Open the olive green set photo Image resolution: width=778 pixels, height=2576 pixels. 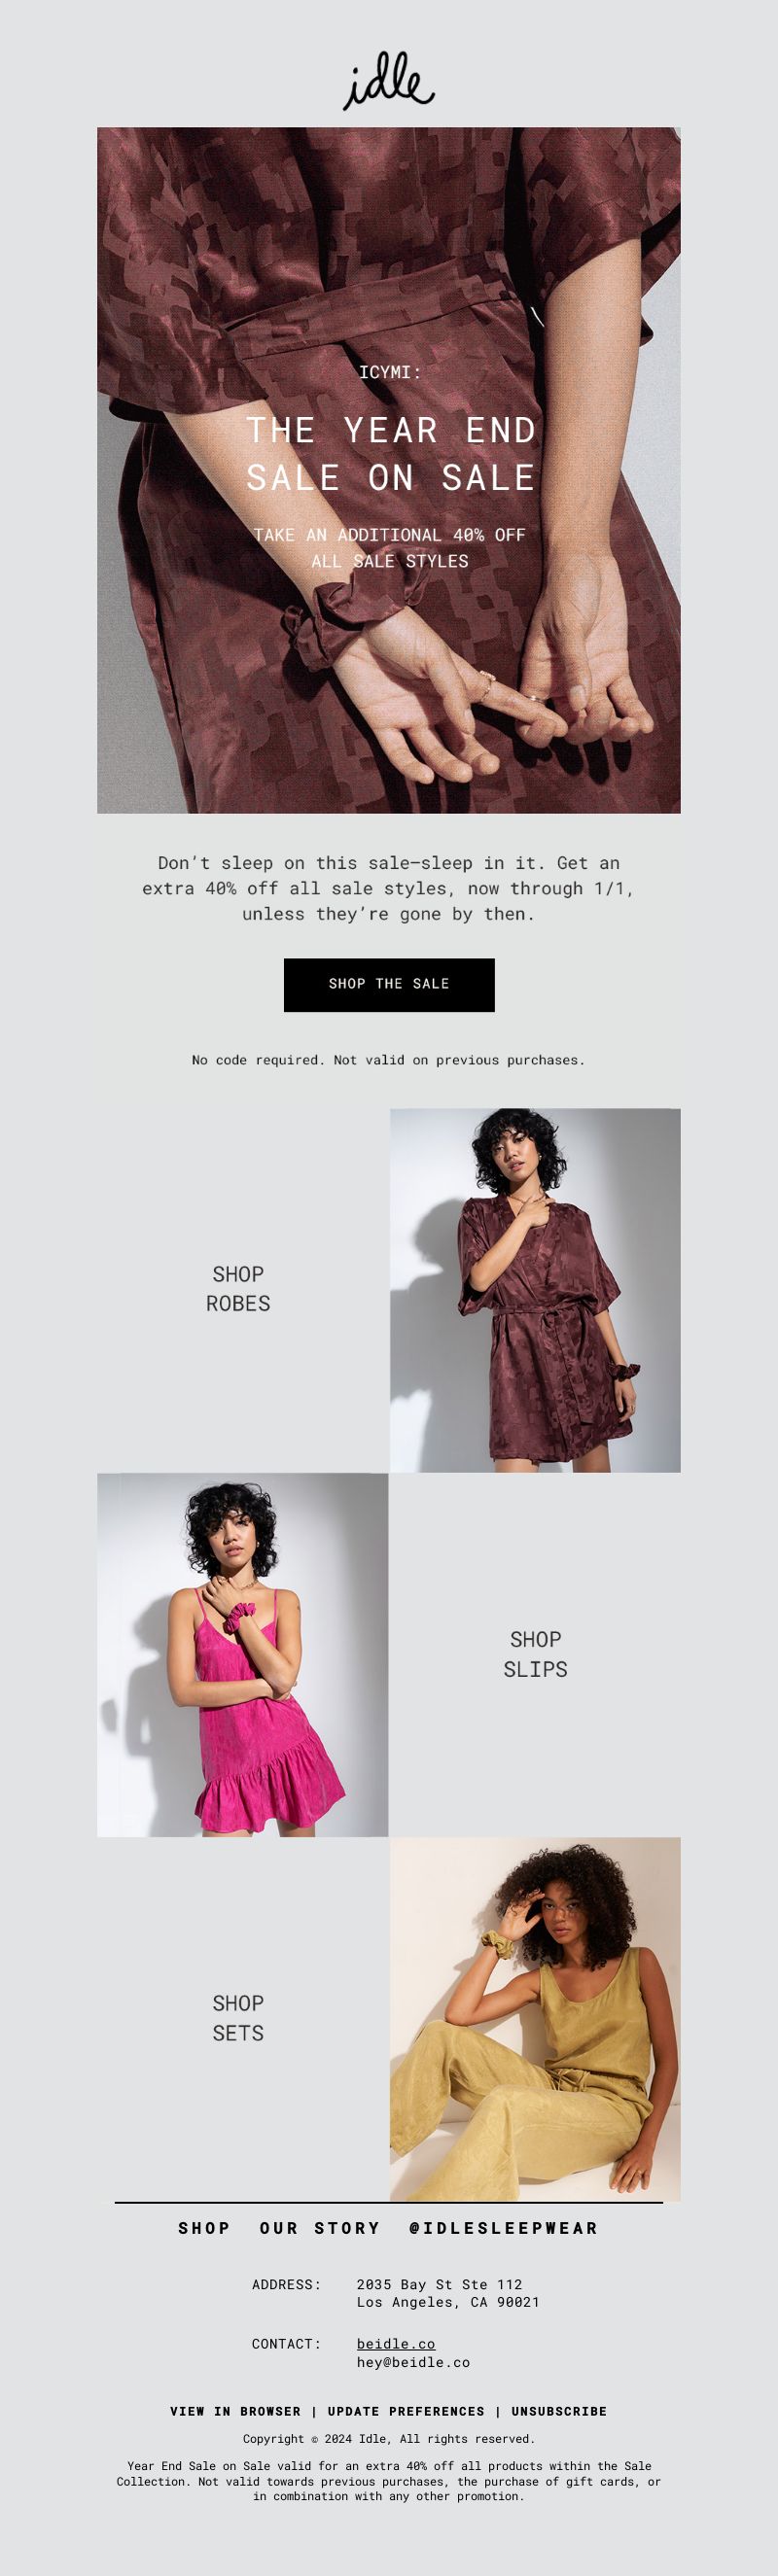[535, 2018]
